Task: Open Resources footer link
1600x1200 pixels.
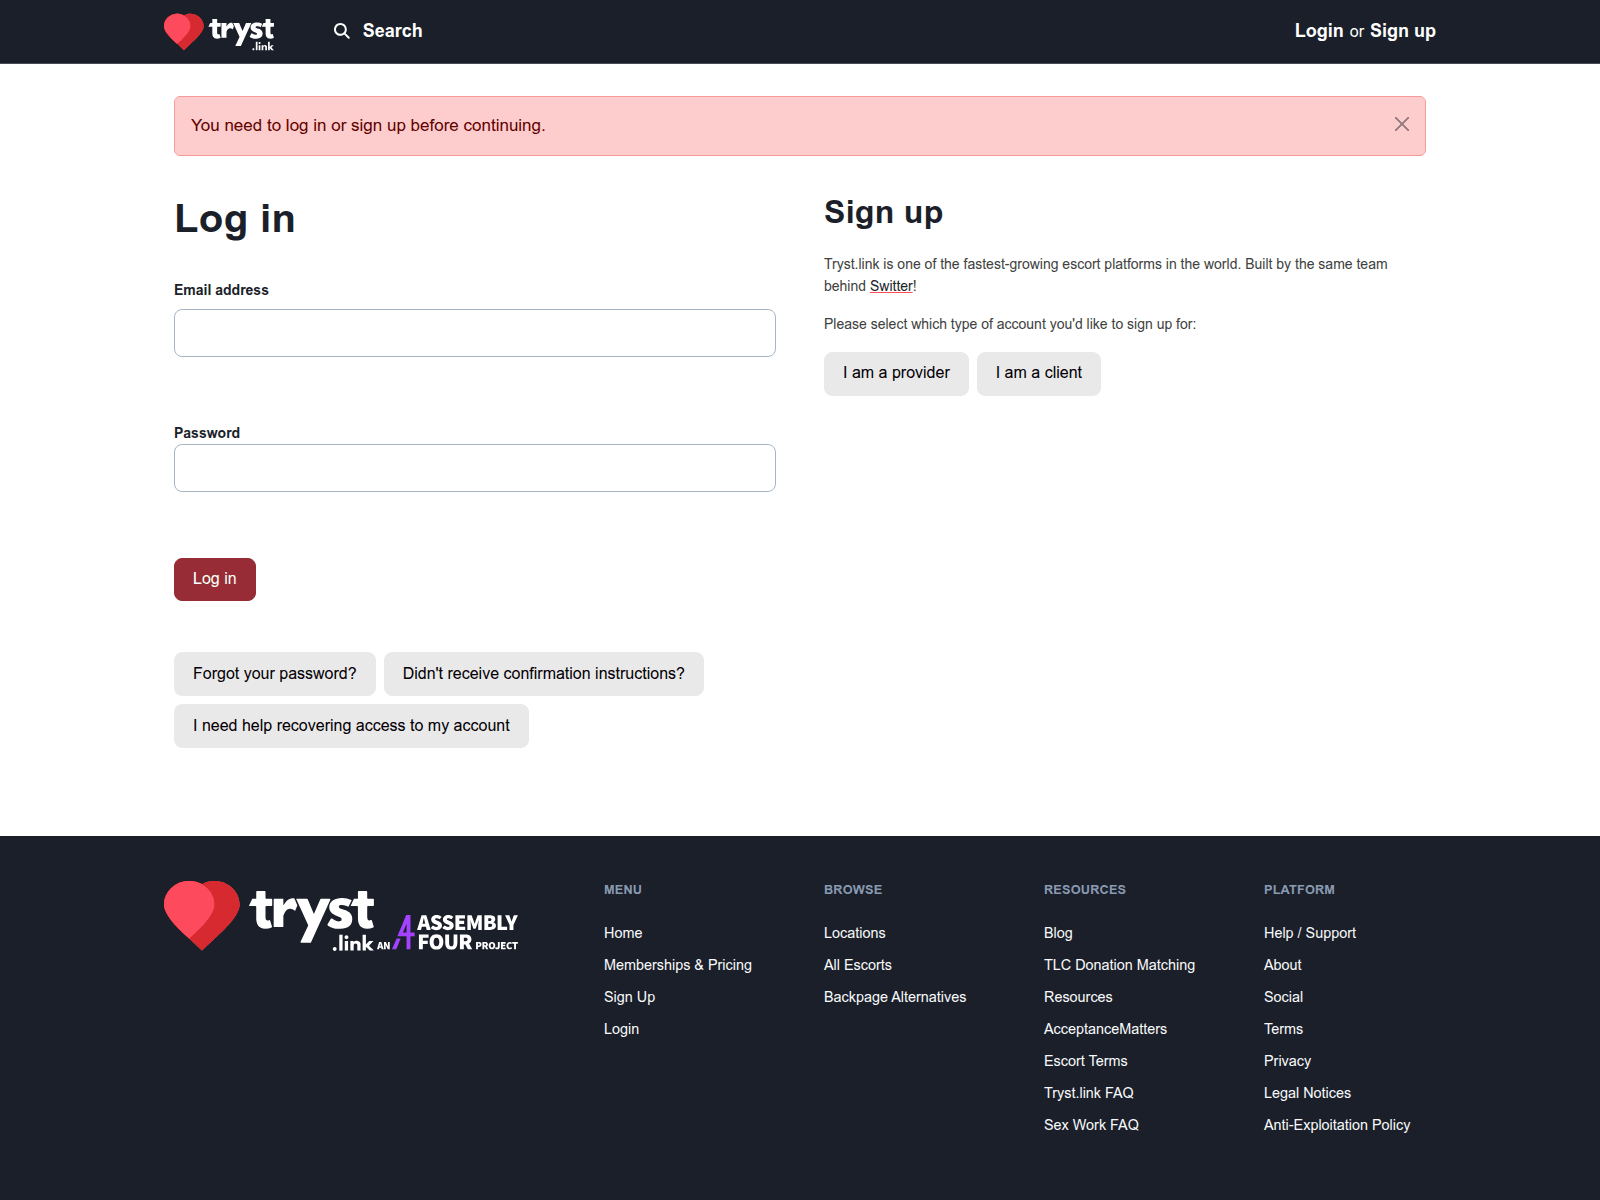Action: point(1078,997)
